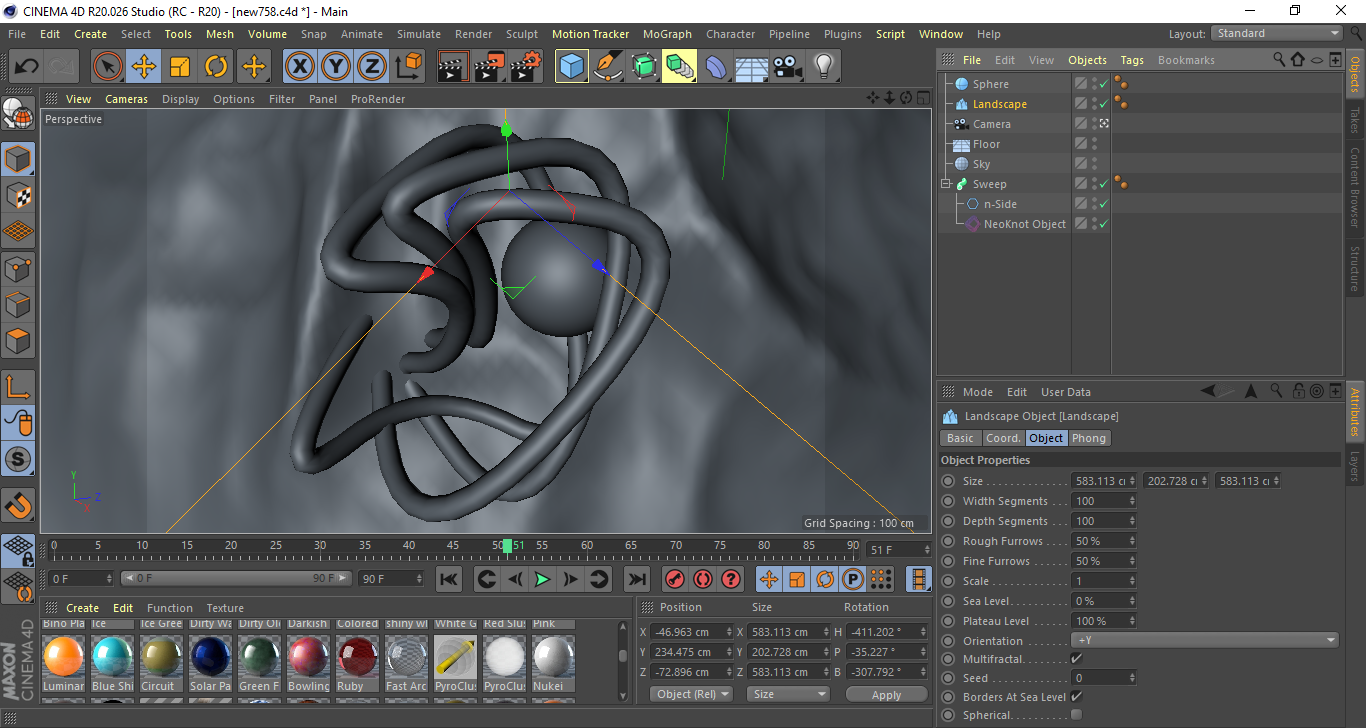Open the MoGraph menu
This screenshot has height=728, width=1366.
click(667, 34)
